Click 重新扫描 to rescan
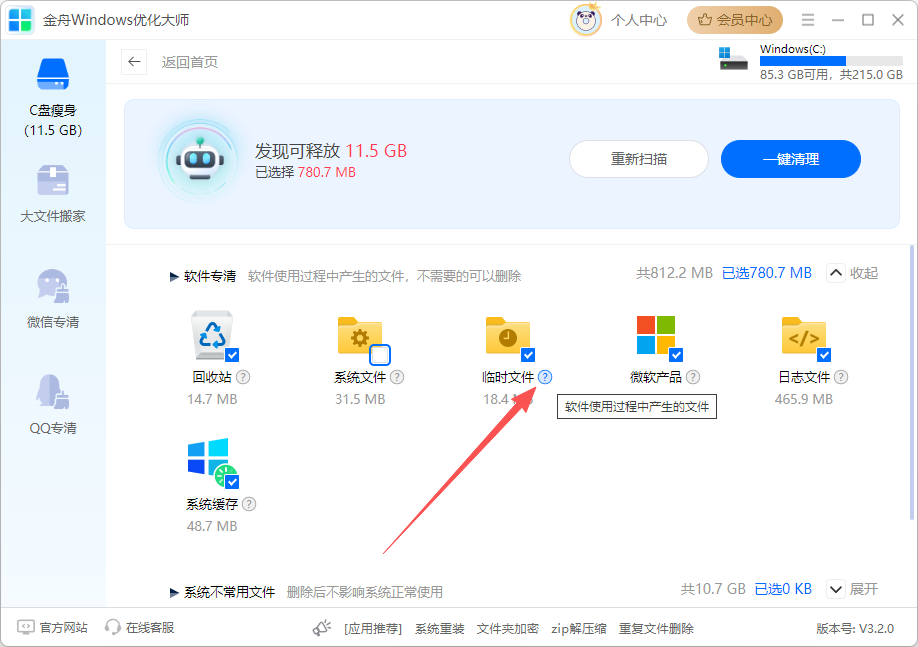The height and width of the screenshot is (647, 918). pyautogui.click(x=639, y=159)
